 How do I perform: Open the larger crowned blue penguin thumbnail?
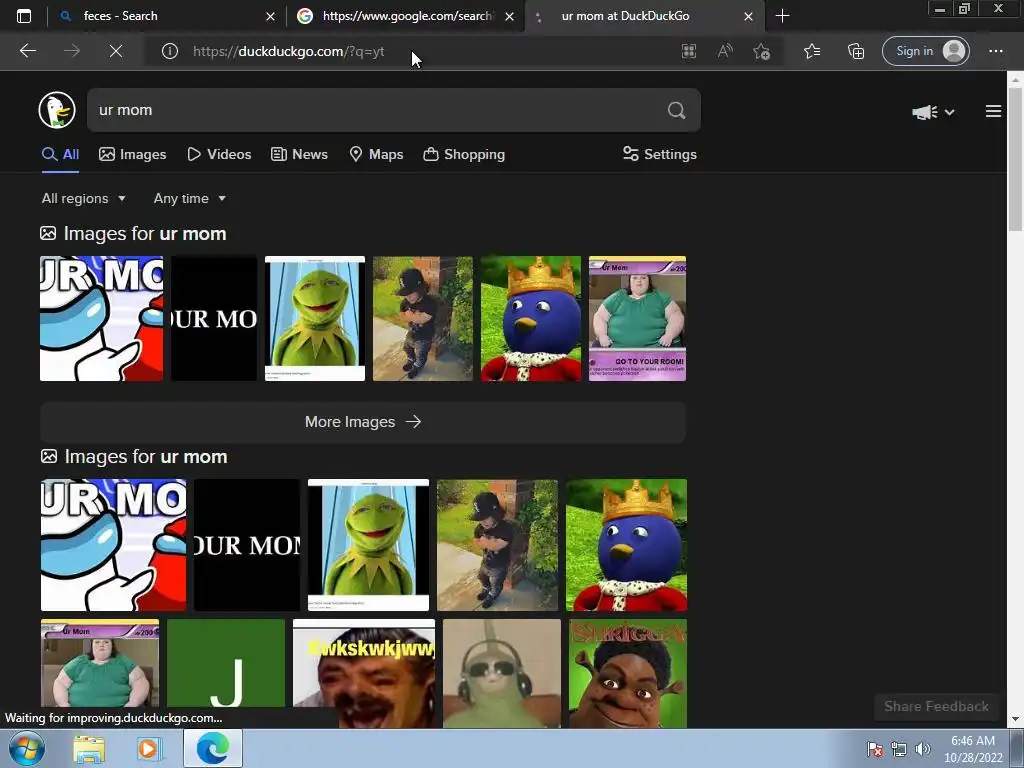(626, 545)
